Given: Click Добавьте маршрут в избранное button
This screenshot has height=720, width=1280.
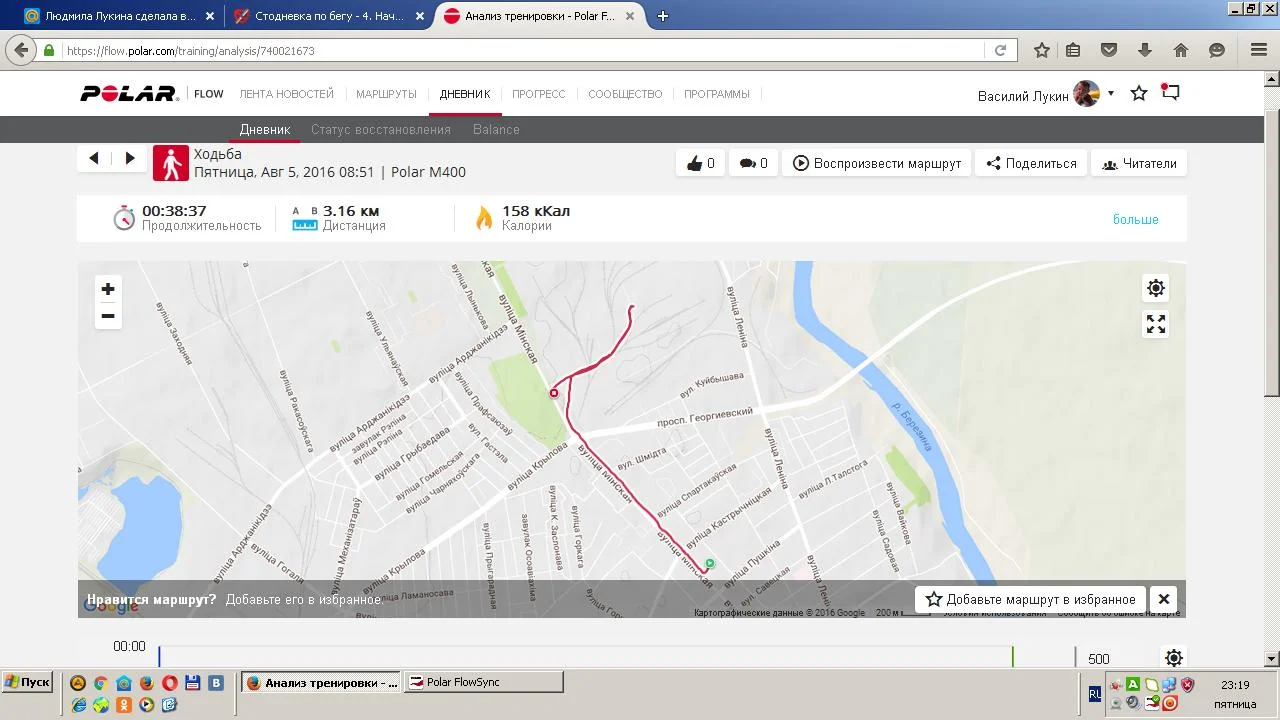Looking at the screenshot, I should pyautogui.click(x=1031, y=599).
